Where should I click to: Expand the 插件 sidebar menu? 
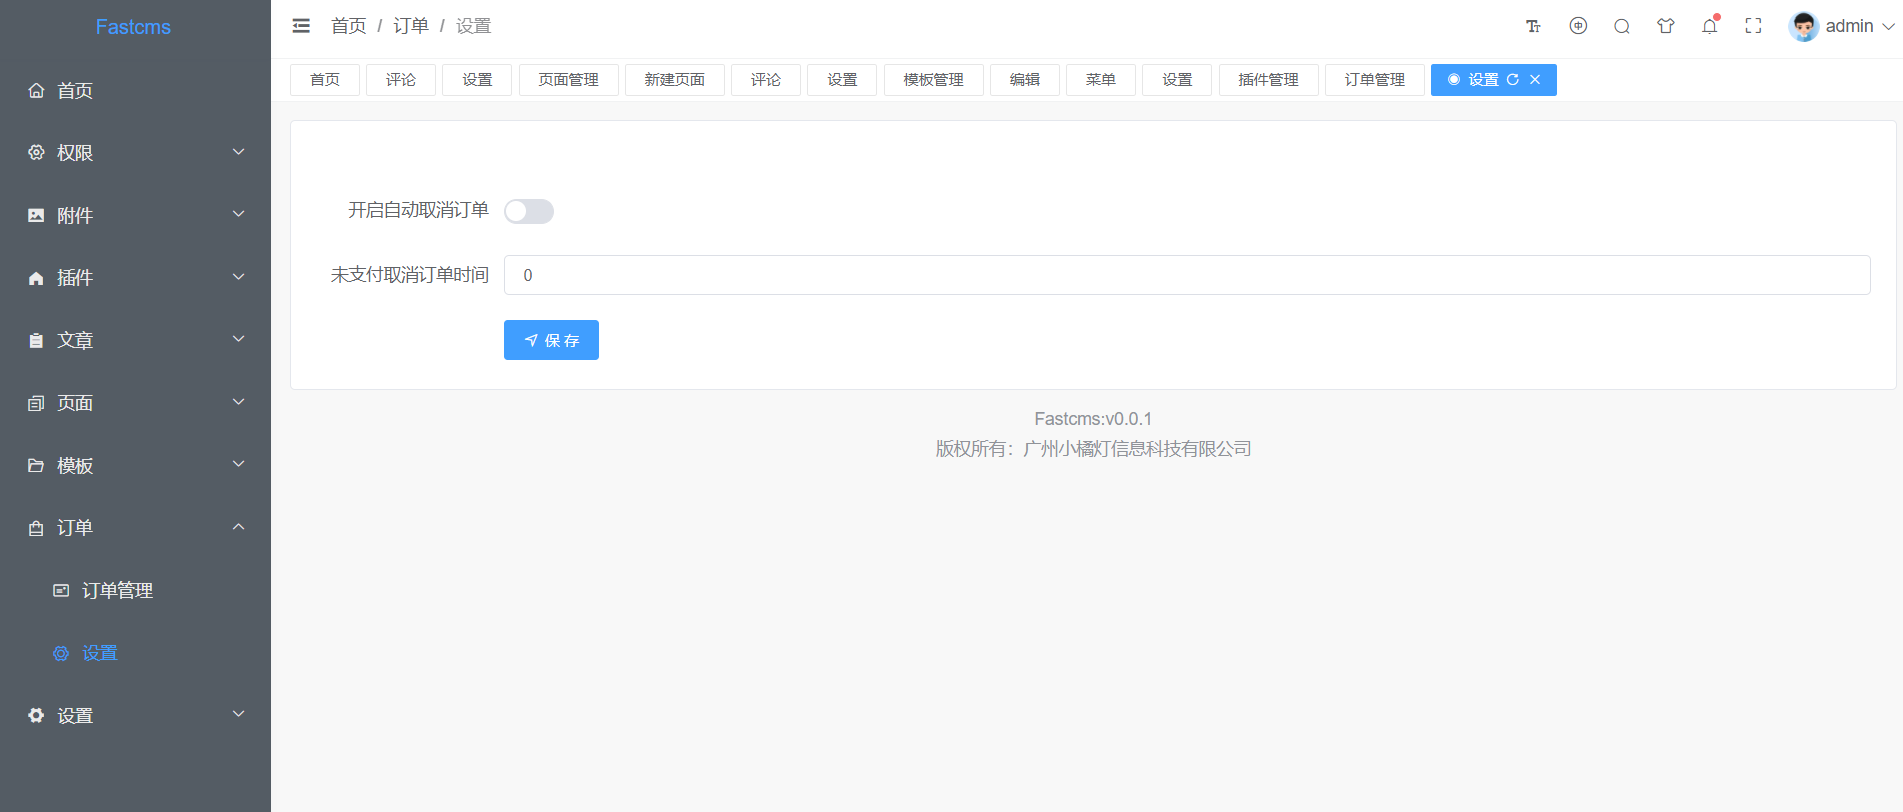click(135, 277)
